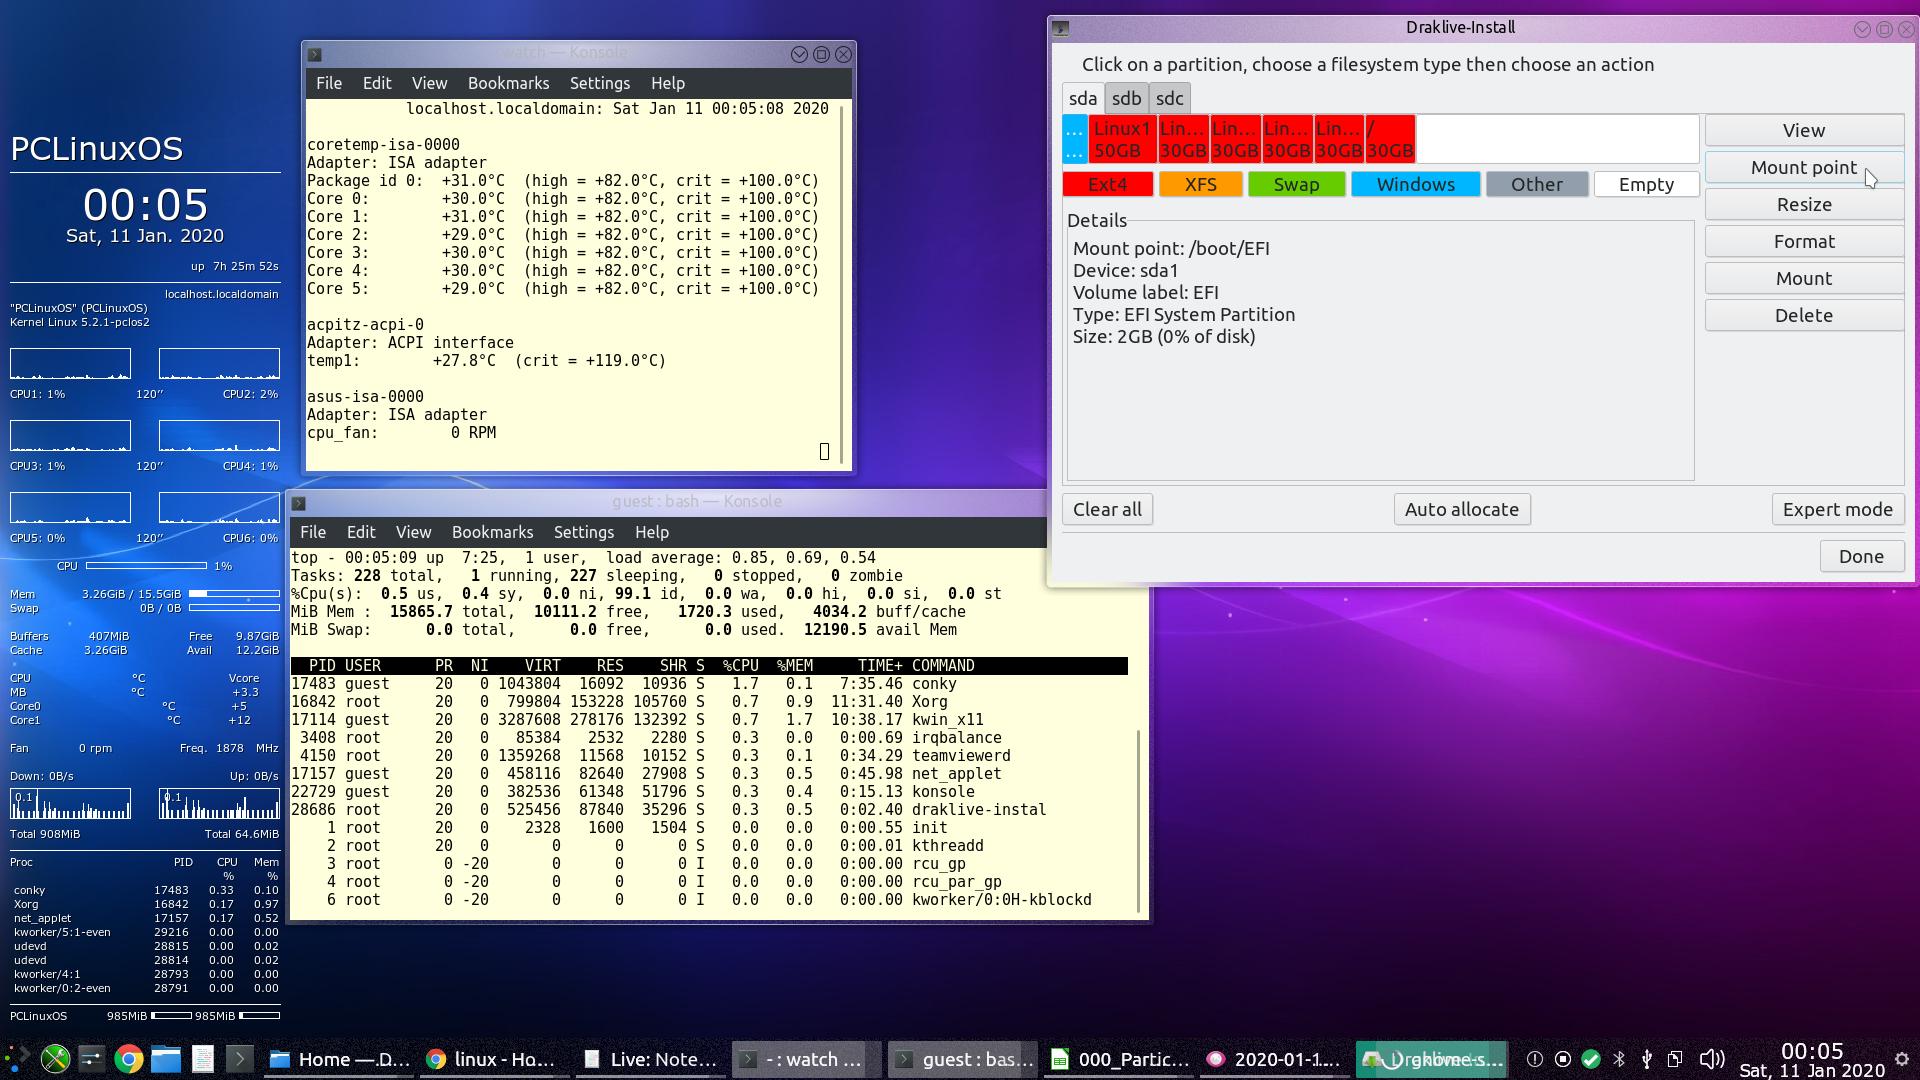Activate the guest bash Konsole taskbar entry
The width and height of the screenshot is (1920, 1080).
pyautogui.click(x=962, y=1059)
